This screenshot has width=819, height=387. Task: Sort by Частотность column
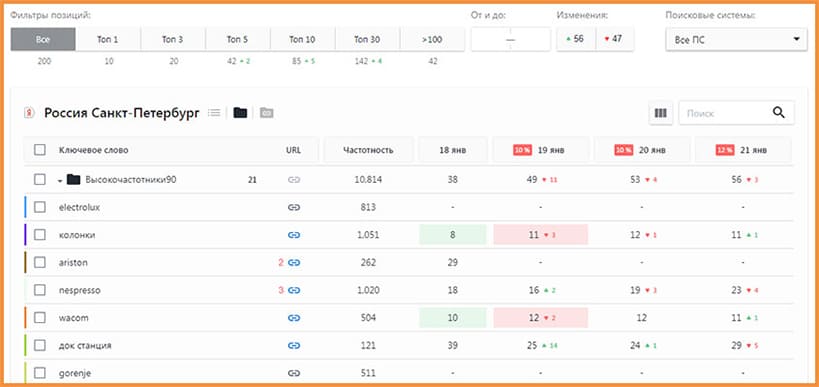click(x=368, y=150)
